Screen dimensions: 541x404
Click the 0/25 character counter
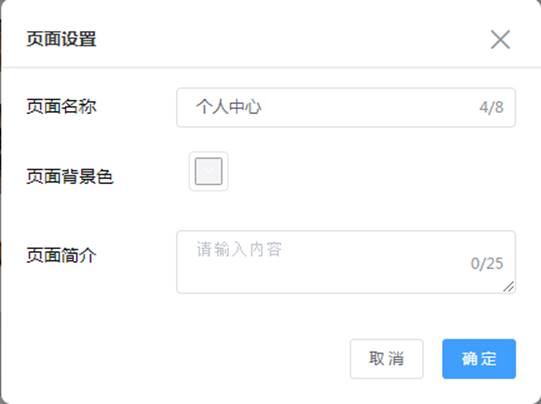click(x=487, y=264)
